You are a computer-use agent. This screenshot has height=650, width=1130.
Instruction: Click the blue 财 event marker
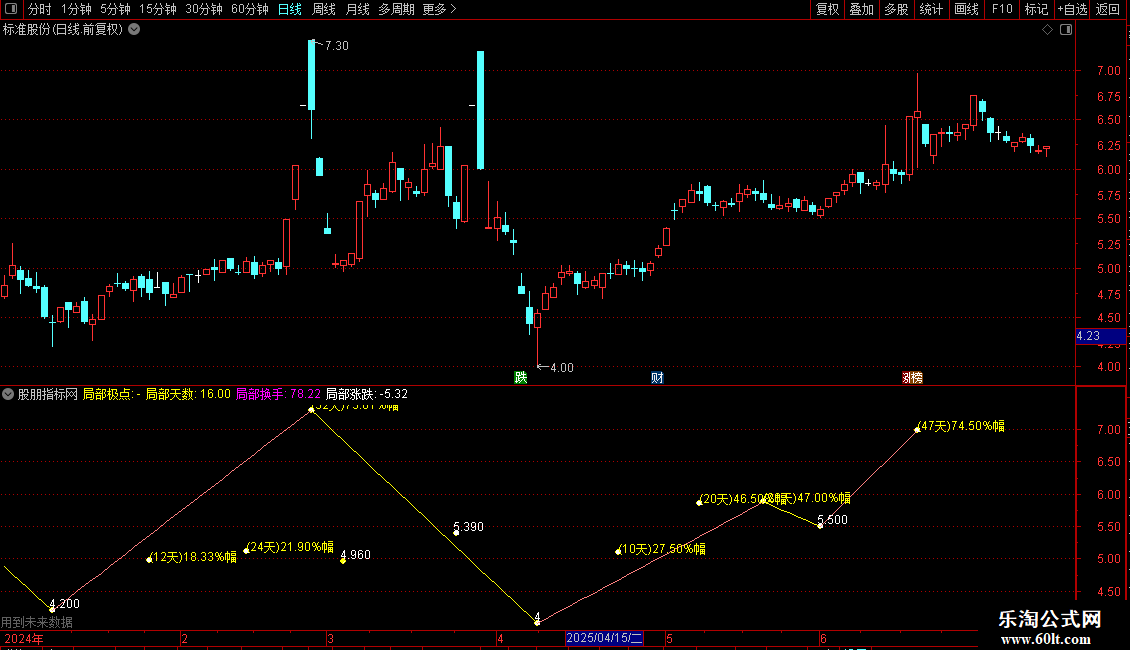(x=657, y=378)
